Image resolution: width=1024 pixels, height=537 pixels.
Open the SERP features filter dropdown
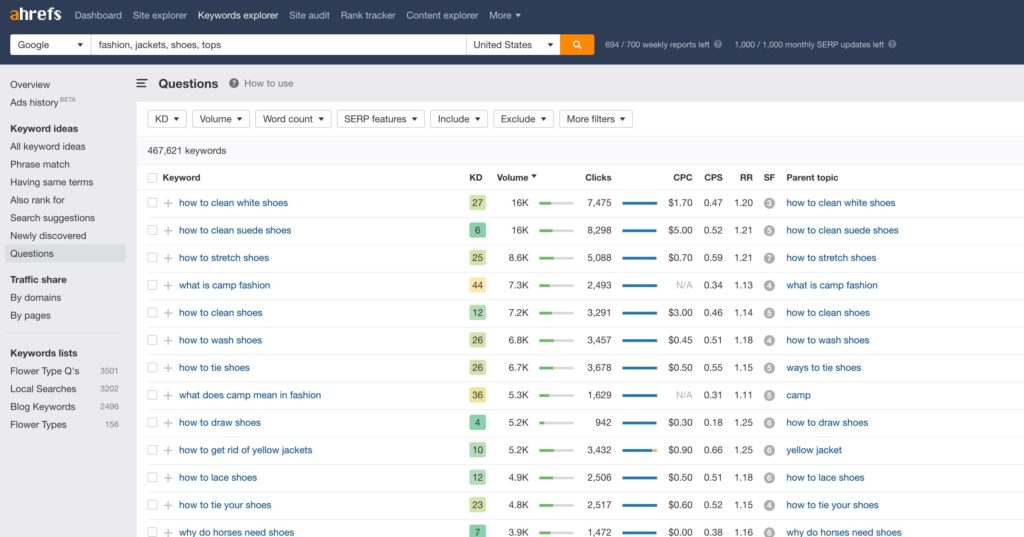381,119
